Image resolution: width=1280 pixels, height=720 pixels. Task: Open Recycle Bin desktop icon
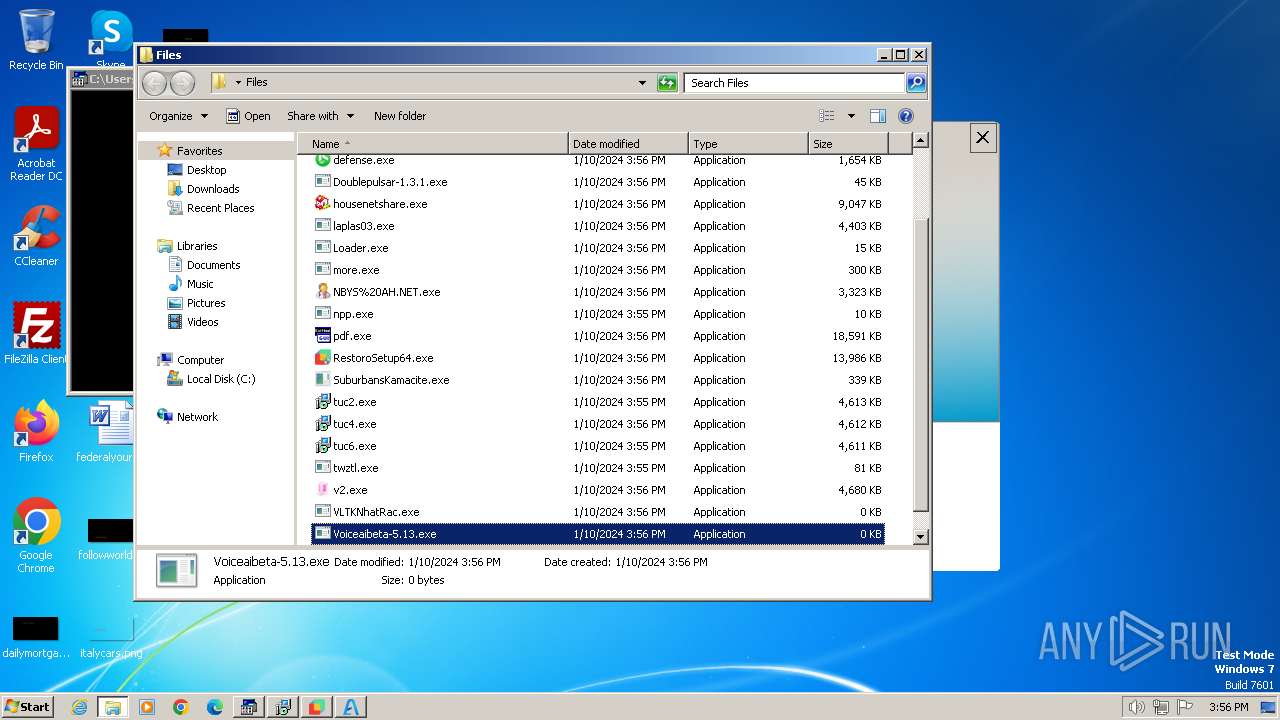click(x=36, y=40)
